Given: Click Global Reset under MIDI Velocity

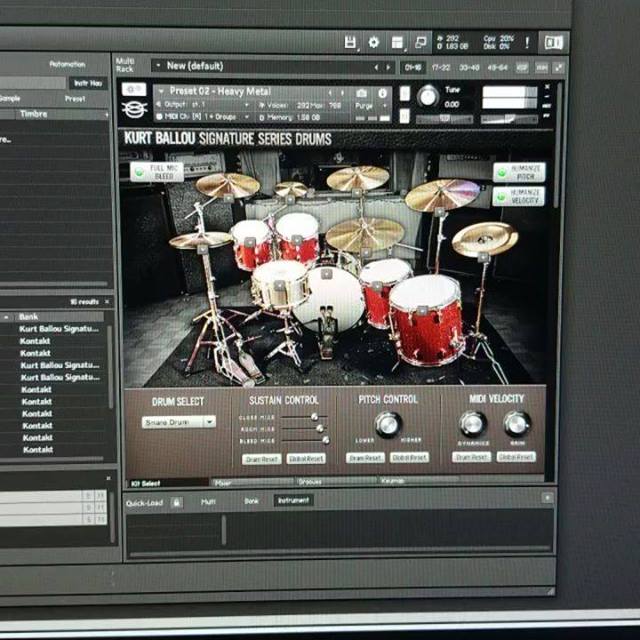Looking at the screenshot, I should [x=516, y=457].
